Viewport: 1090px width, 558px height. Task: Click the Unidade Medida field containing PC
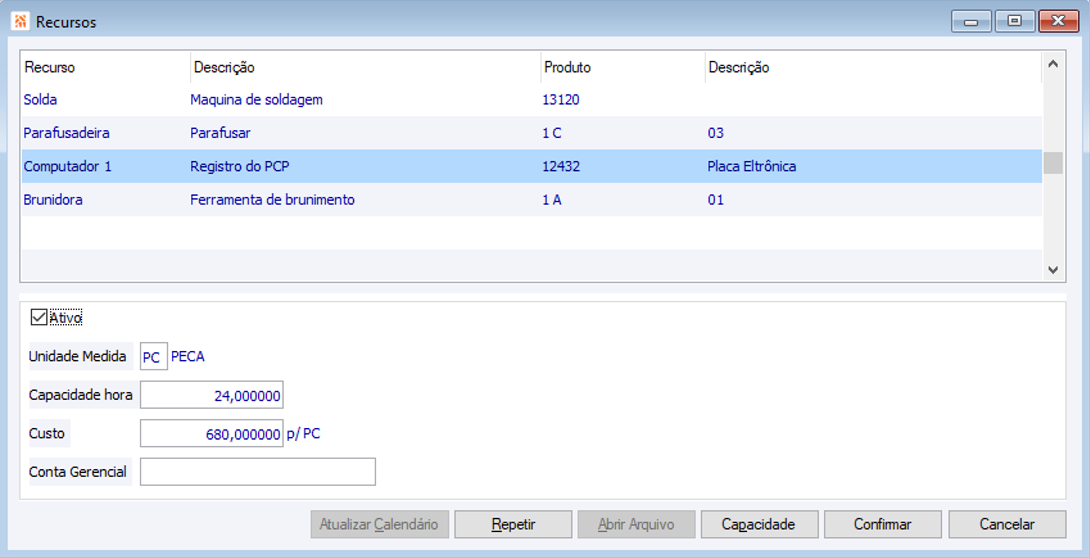click(154, 356)
